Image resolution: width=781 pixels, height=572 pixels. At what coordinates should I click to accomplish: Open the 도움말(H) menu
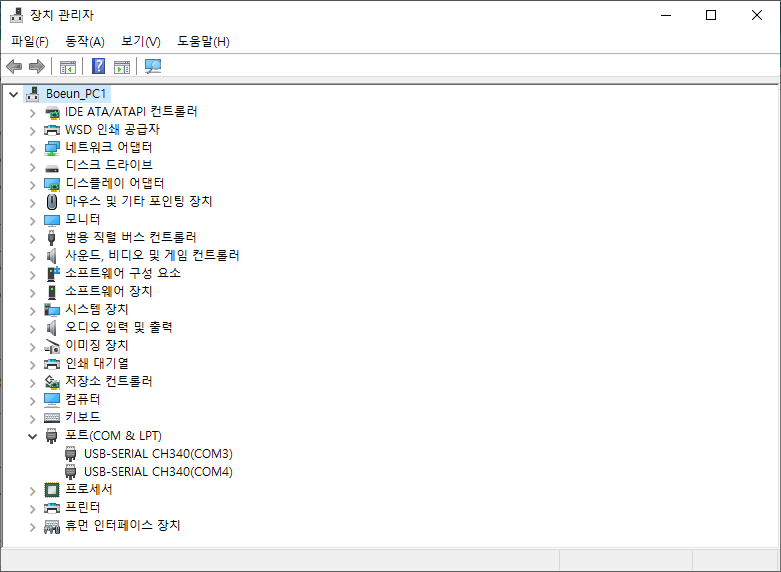[203, 41]
